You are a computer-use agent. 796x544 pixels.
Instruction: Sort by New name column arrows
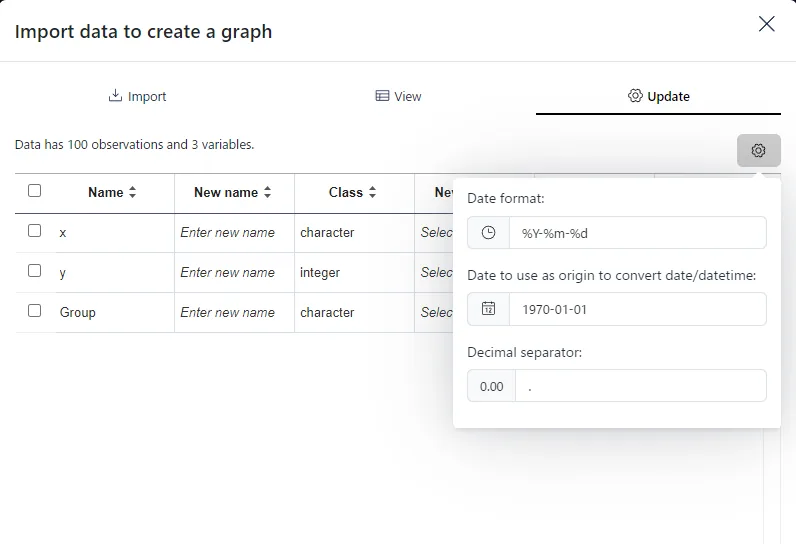268,192
